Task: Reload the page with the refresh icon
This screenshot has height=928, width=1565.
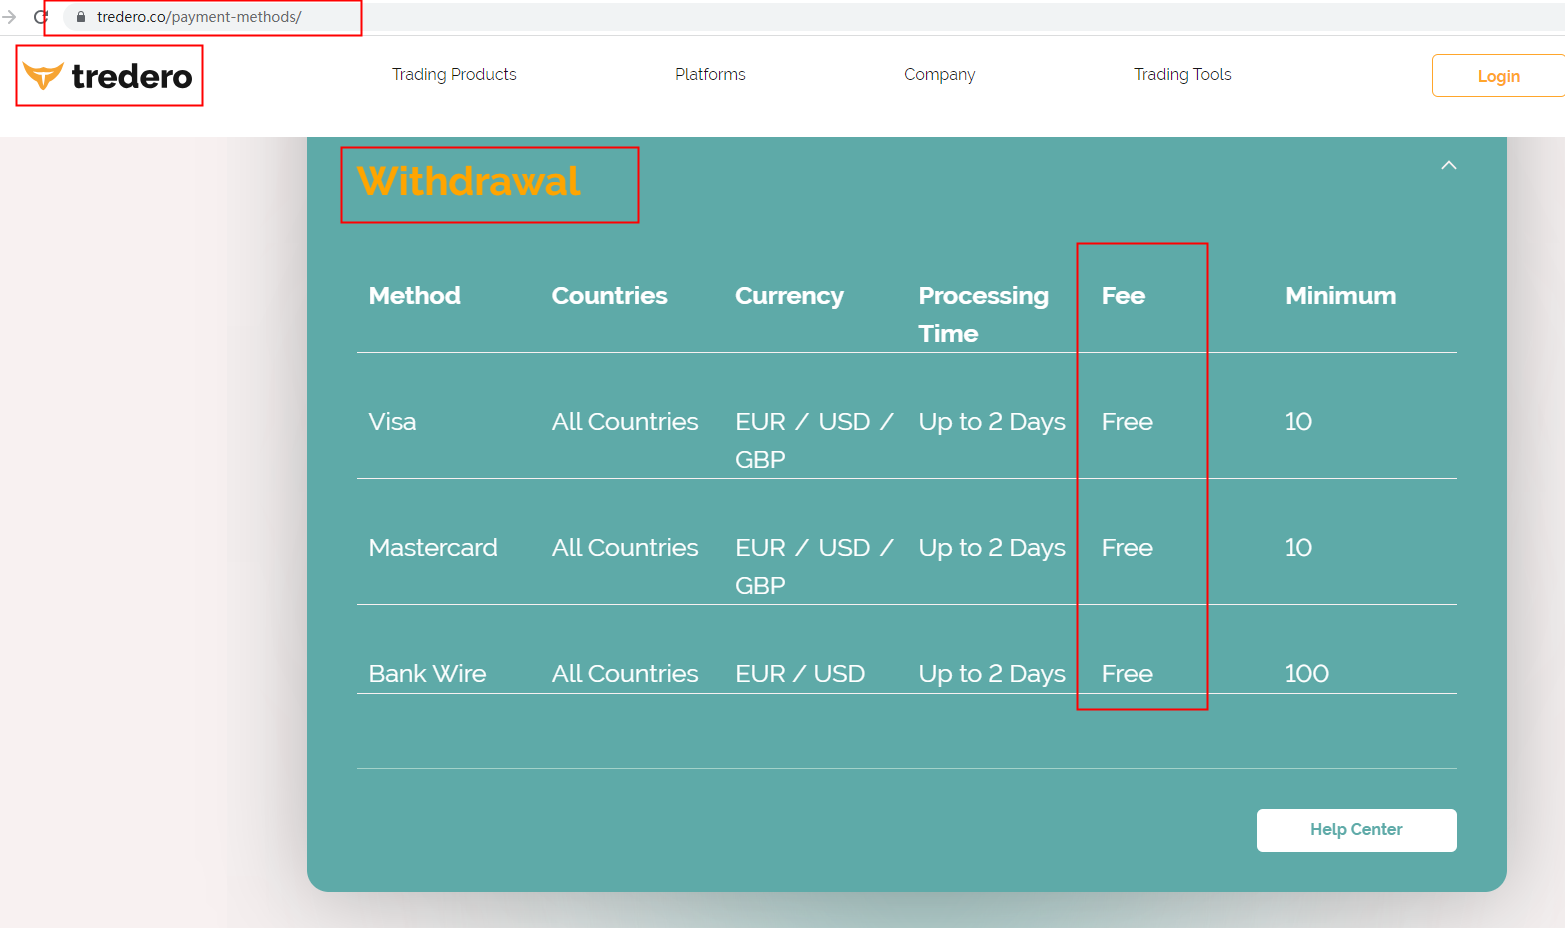Action: pyautogui.click(x=41, y=17)
